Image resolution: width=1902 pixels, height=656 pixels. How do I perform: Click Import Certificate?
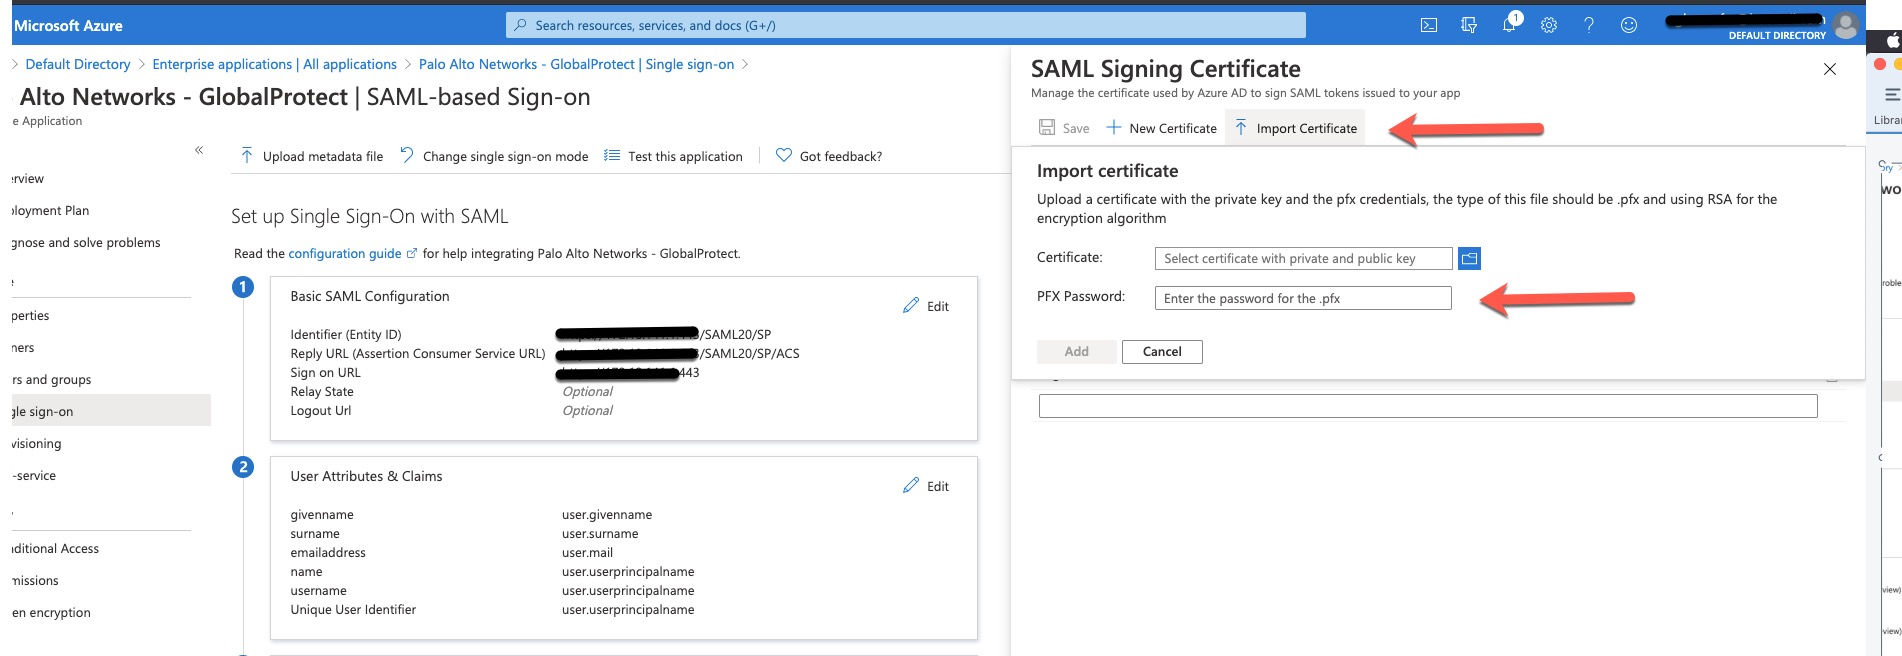coord(1295,128)
